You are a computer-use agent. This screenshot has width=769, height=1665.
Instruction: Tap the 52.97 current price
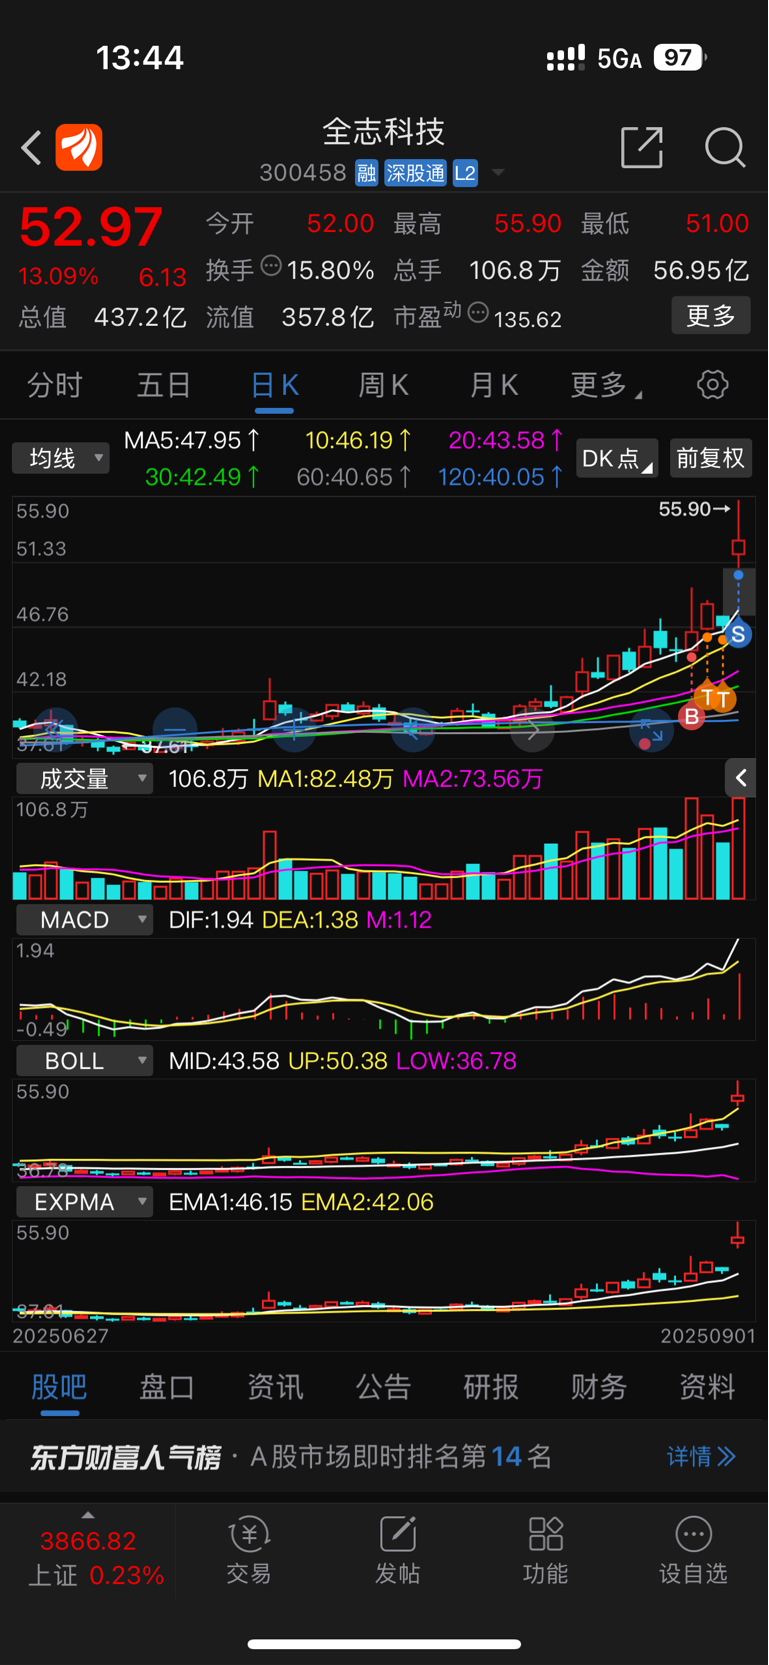[91, 226]
